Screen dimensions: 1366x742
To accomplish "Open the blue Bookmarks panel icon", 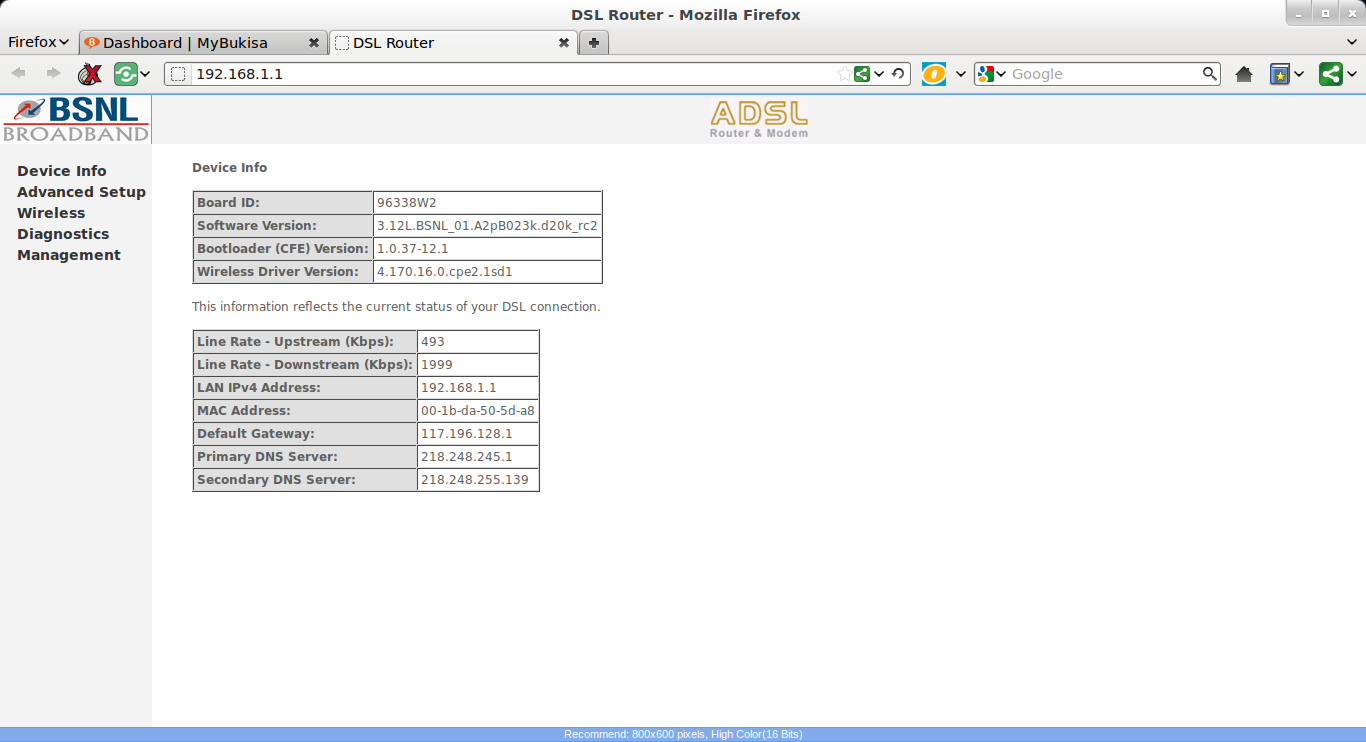I will (x=1281, y=73).
